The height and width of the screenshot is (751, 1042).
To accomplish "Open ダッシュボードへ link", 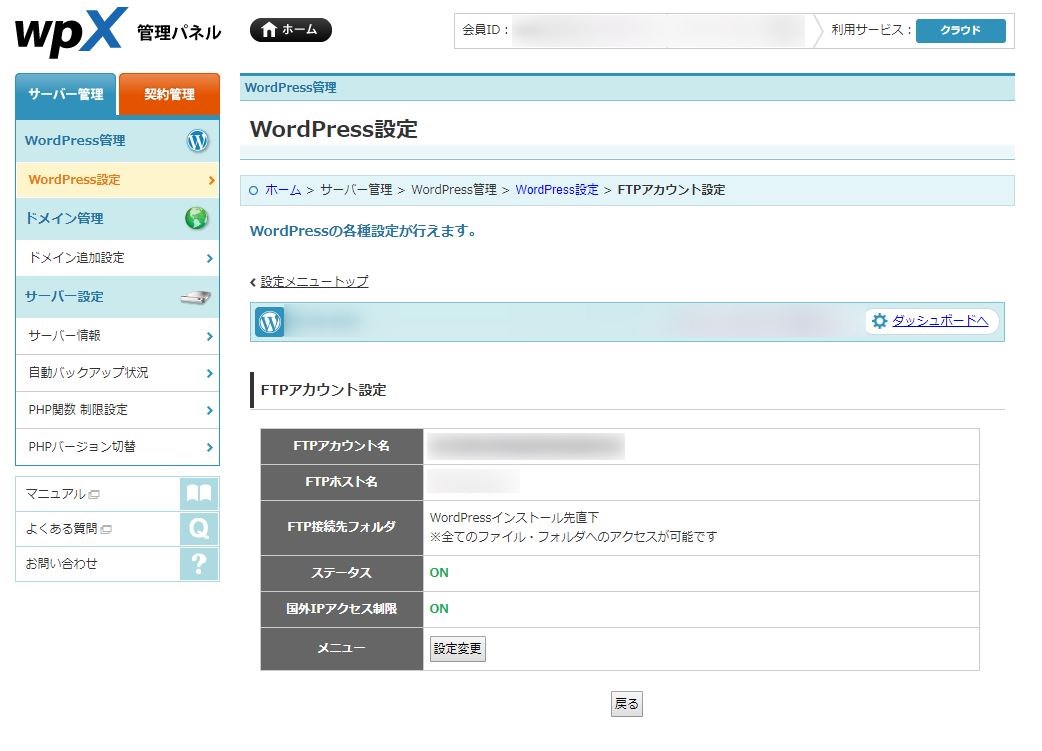I will click(940, 321).
